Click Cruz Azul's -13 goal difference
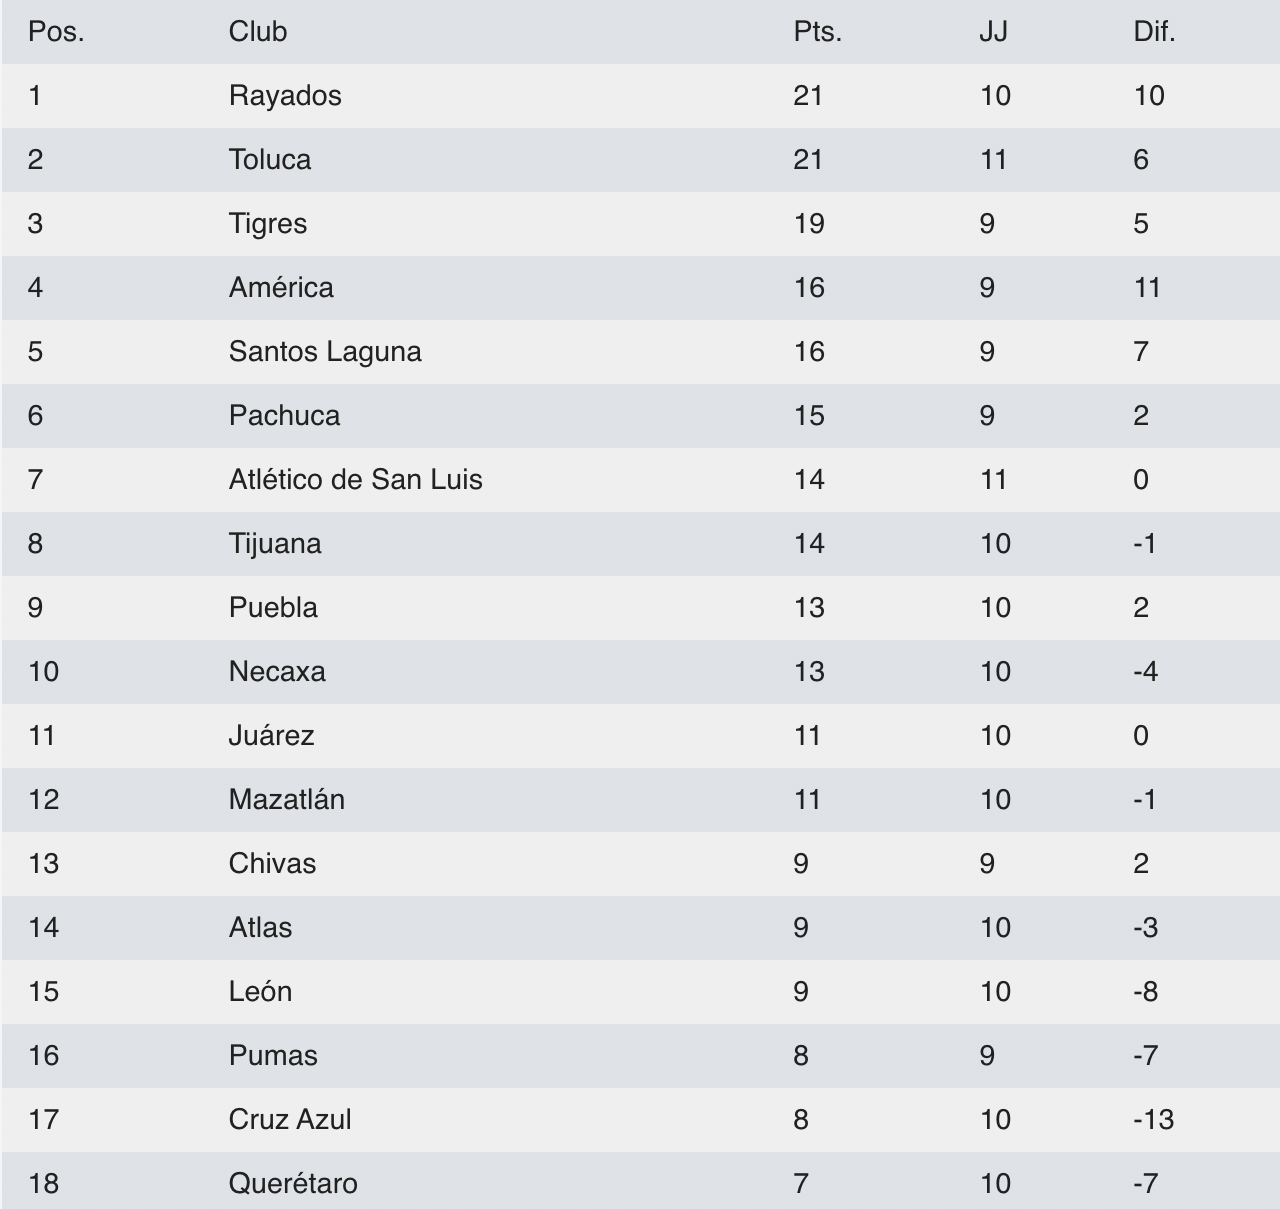This screenshot has height=1209, width=1280. point(1154,1120)
